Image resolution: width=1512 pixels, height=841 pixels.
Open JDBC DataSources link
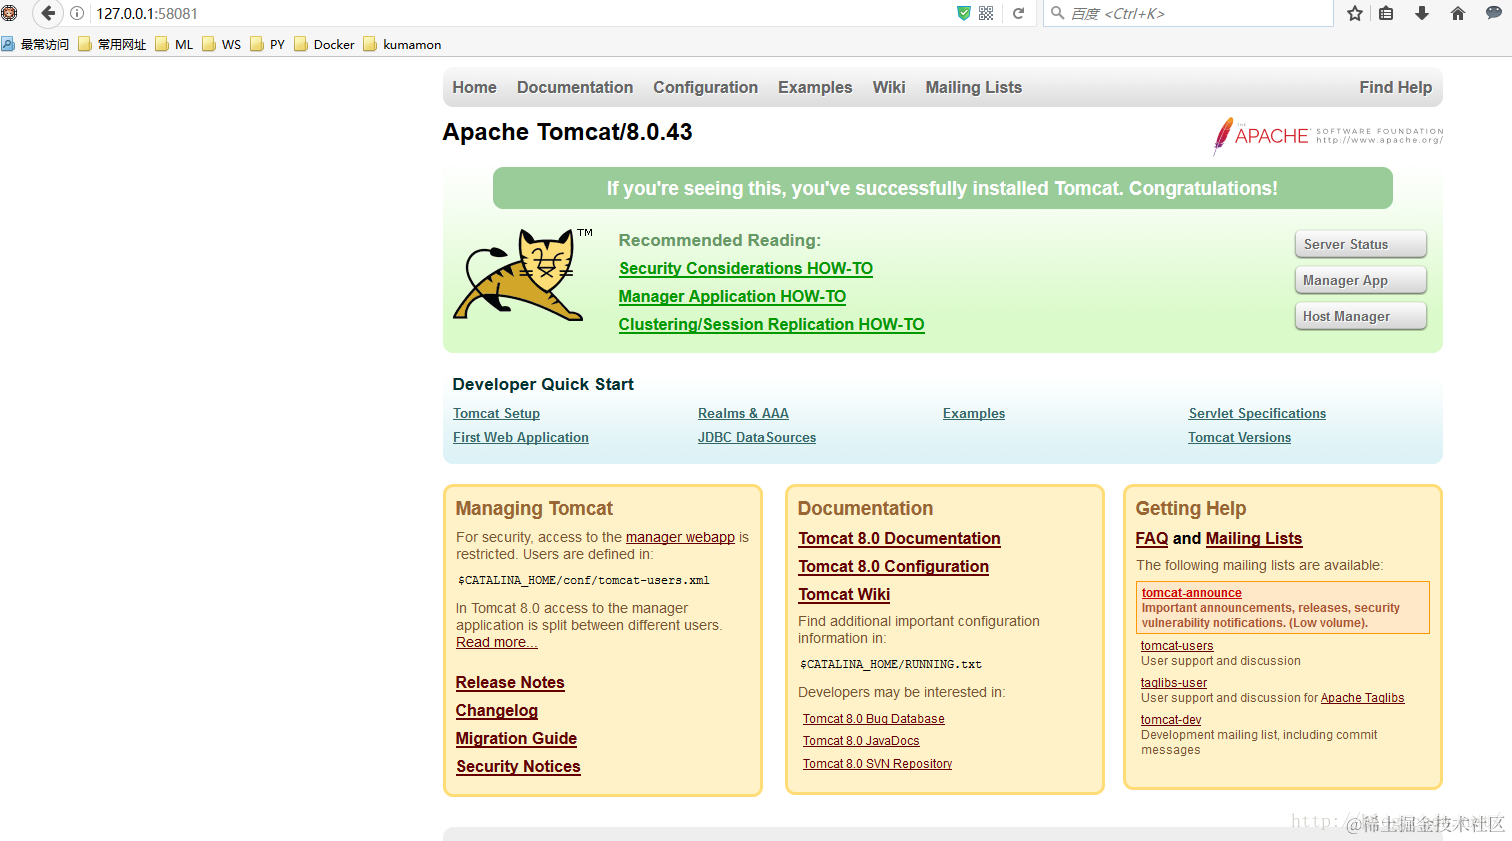(757, 437)
